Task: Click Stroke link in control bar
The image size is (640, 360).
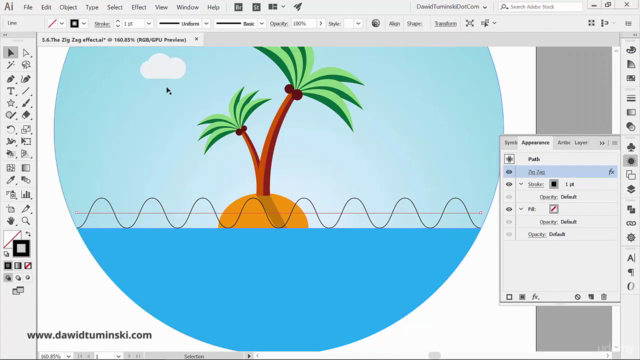Action: (102, 24)
